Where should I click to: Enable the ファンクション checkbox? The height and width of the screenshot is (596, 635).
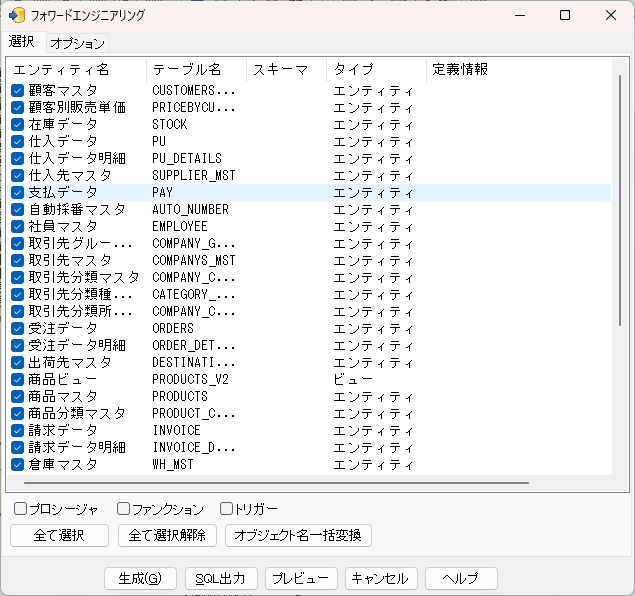coord(123,509)
